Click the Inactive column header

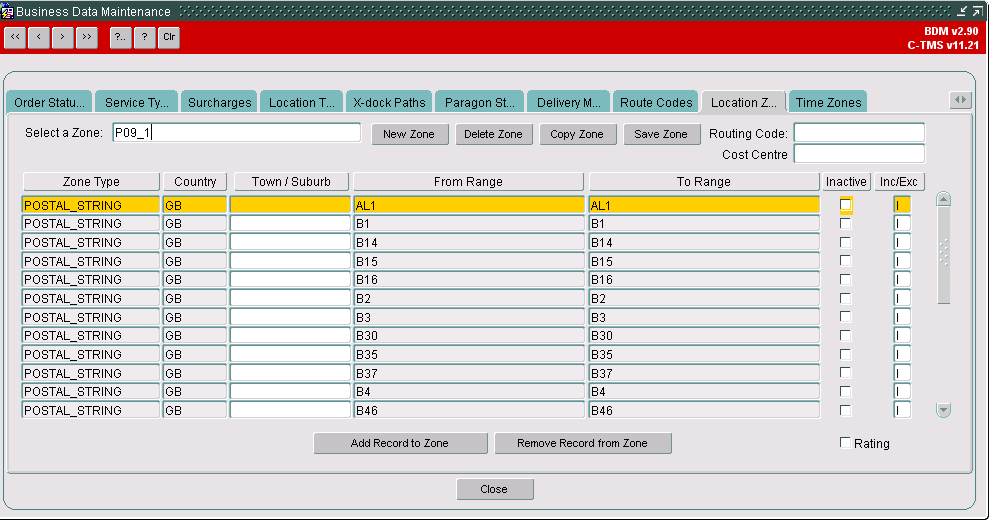(x=846, y=182)
